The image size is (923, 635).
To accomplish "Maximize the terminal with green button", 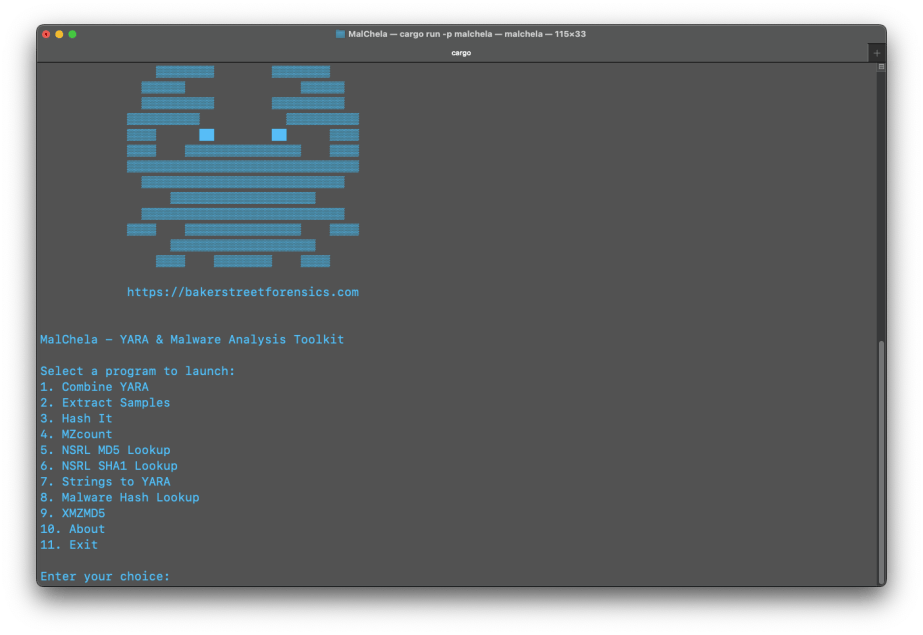I will (72, 34).
